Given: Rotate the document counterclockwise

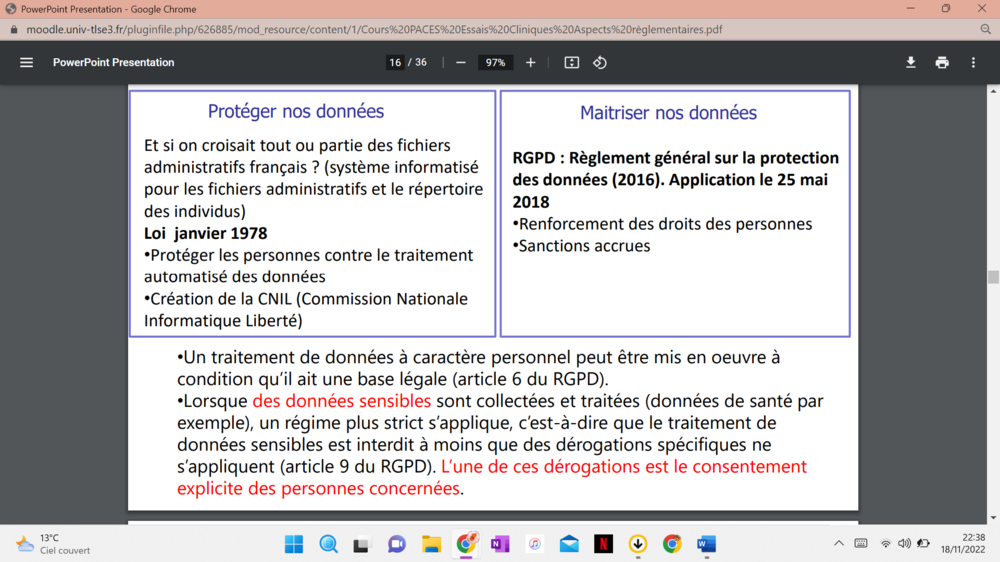Looking at the screenshot, I should pos(600,62).
